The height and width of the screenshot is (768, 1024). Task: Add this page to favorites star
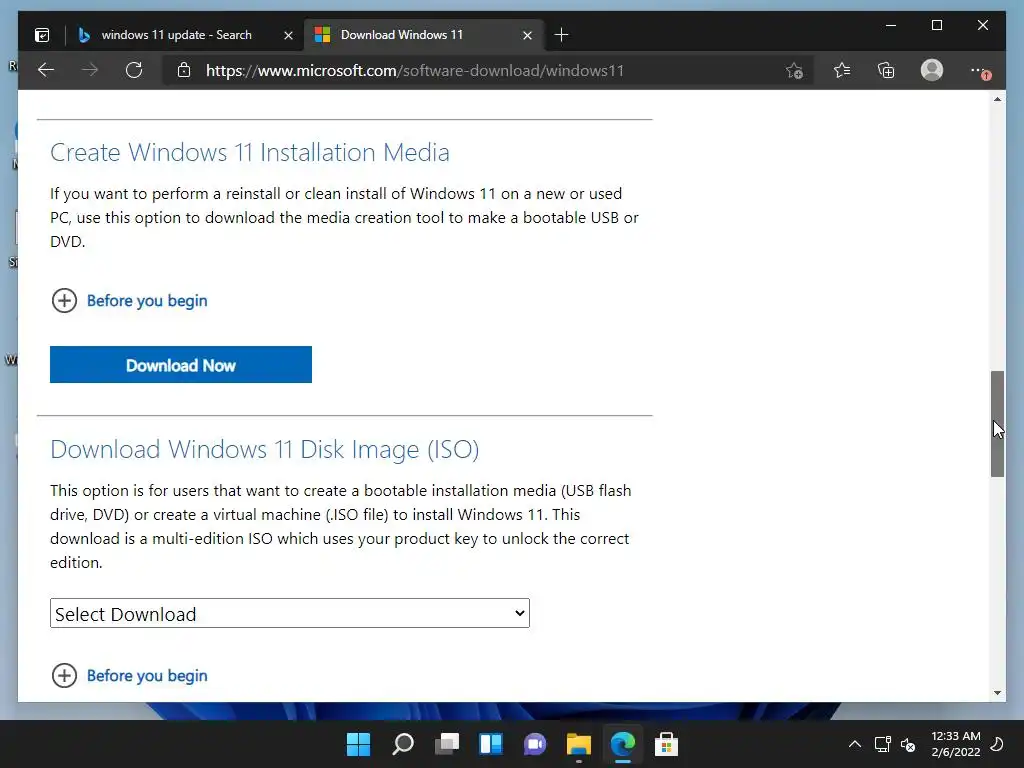click(794, 71)
